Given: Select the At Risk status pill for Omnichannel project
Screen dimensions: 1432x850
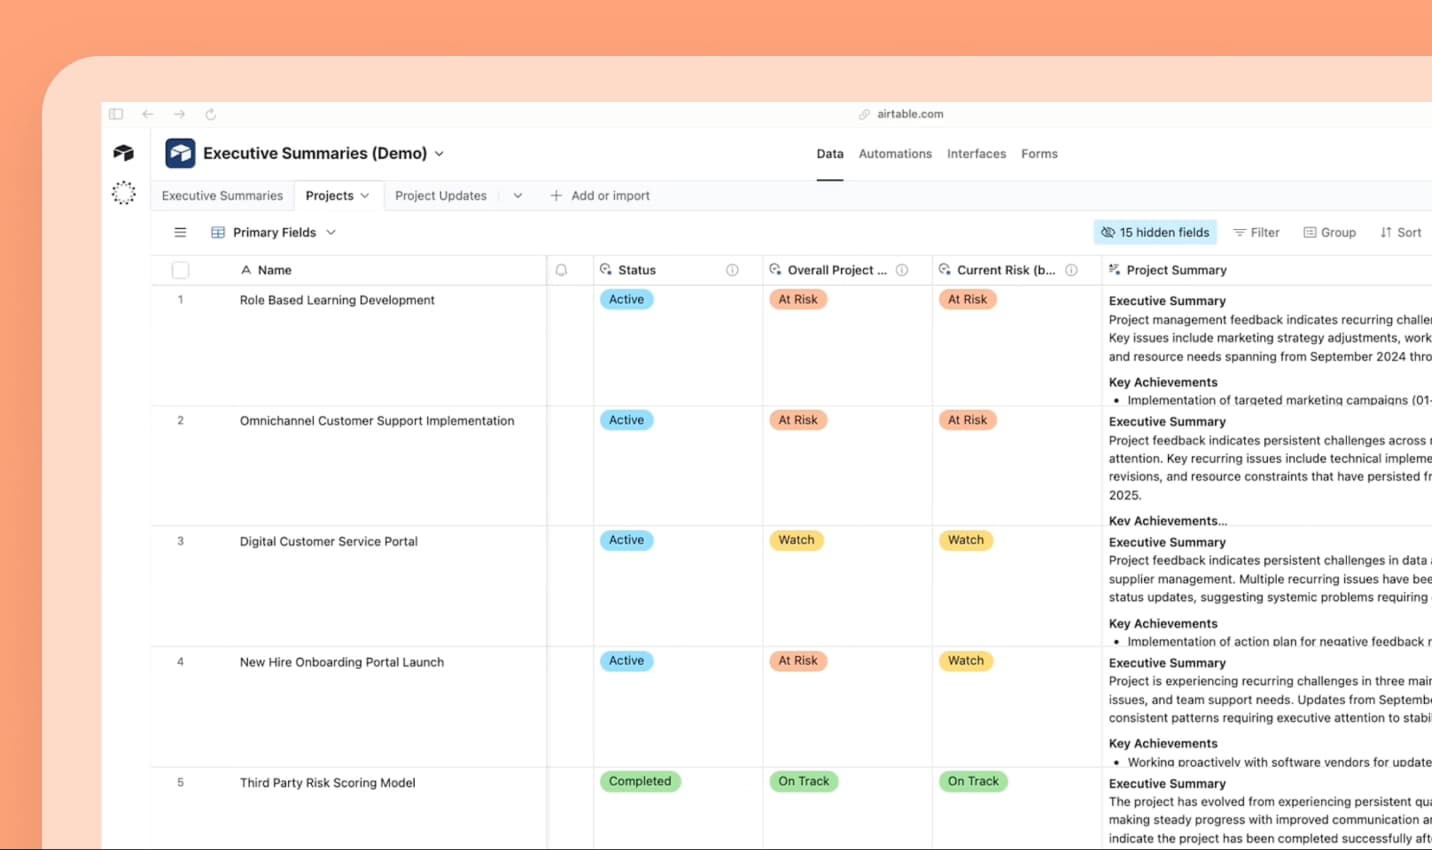Looking at the screenshot, I should pyautogui.click(x=797, y=419).
